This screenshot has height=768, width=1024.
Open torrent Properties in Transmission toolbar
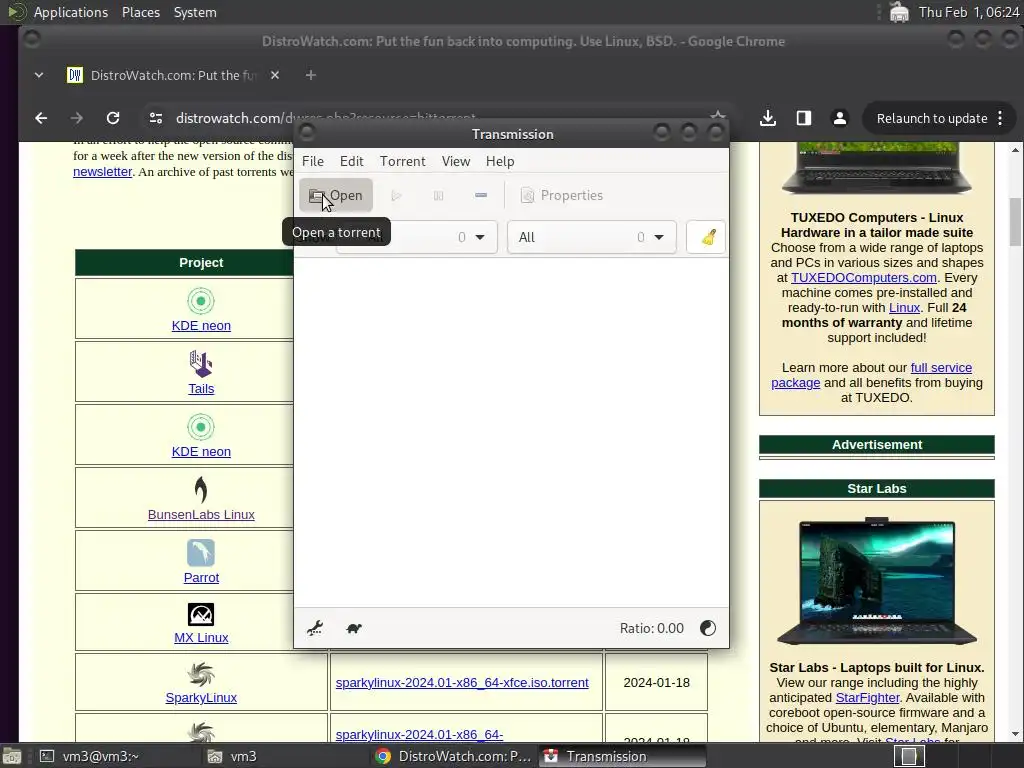(562, 195)
